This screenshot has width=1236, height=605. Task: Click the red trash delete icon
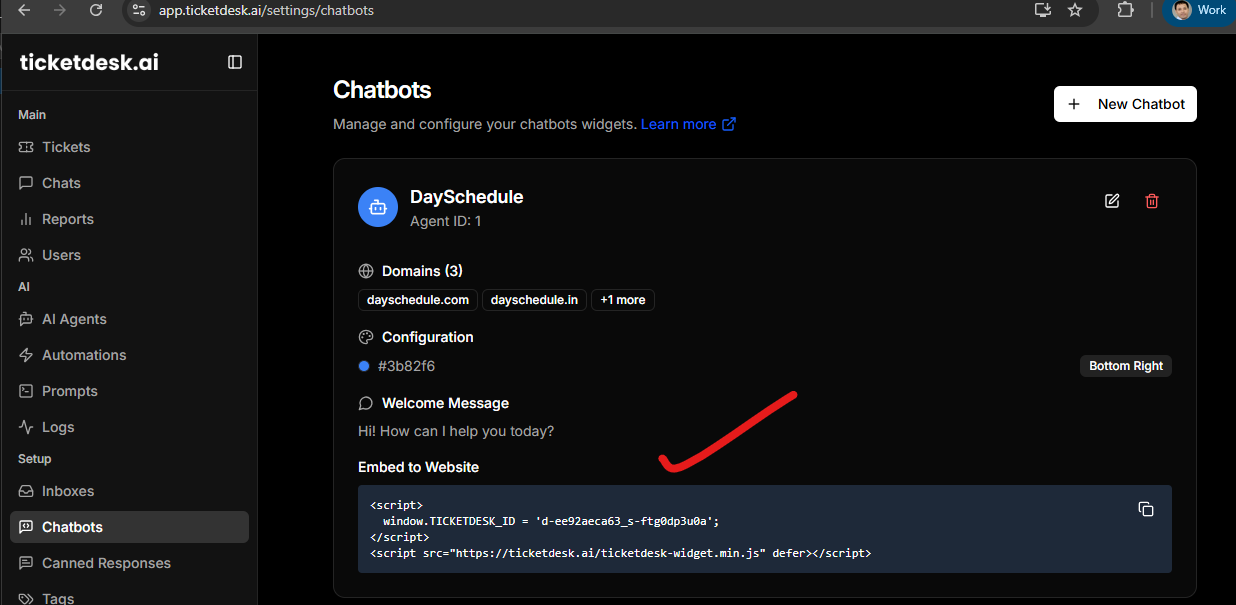pyautogui.click(x=1152, y=201)
